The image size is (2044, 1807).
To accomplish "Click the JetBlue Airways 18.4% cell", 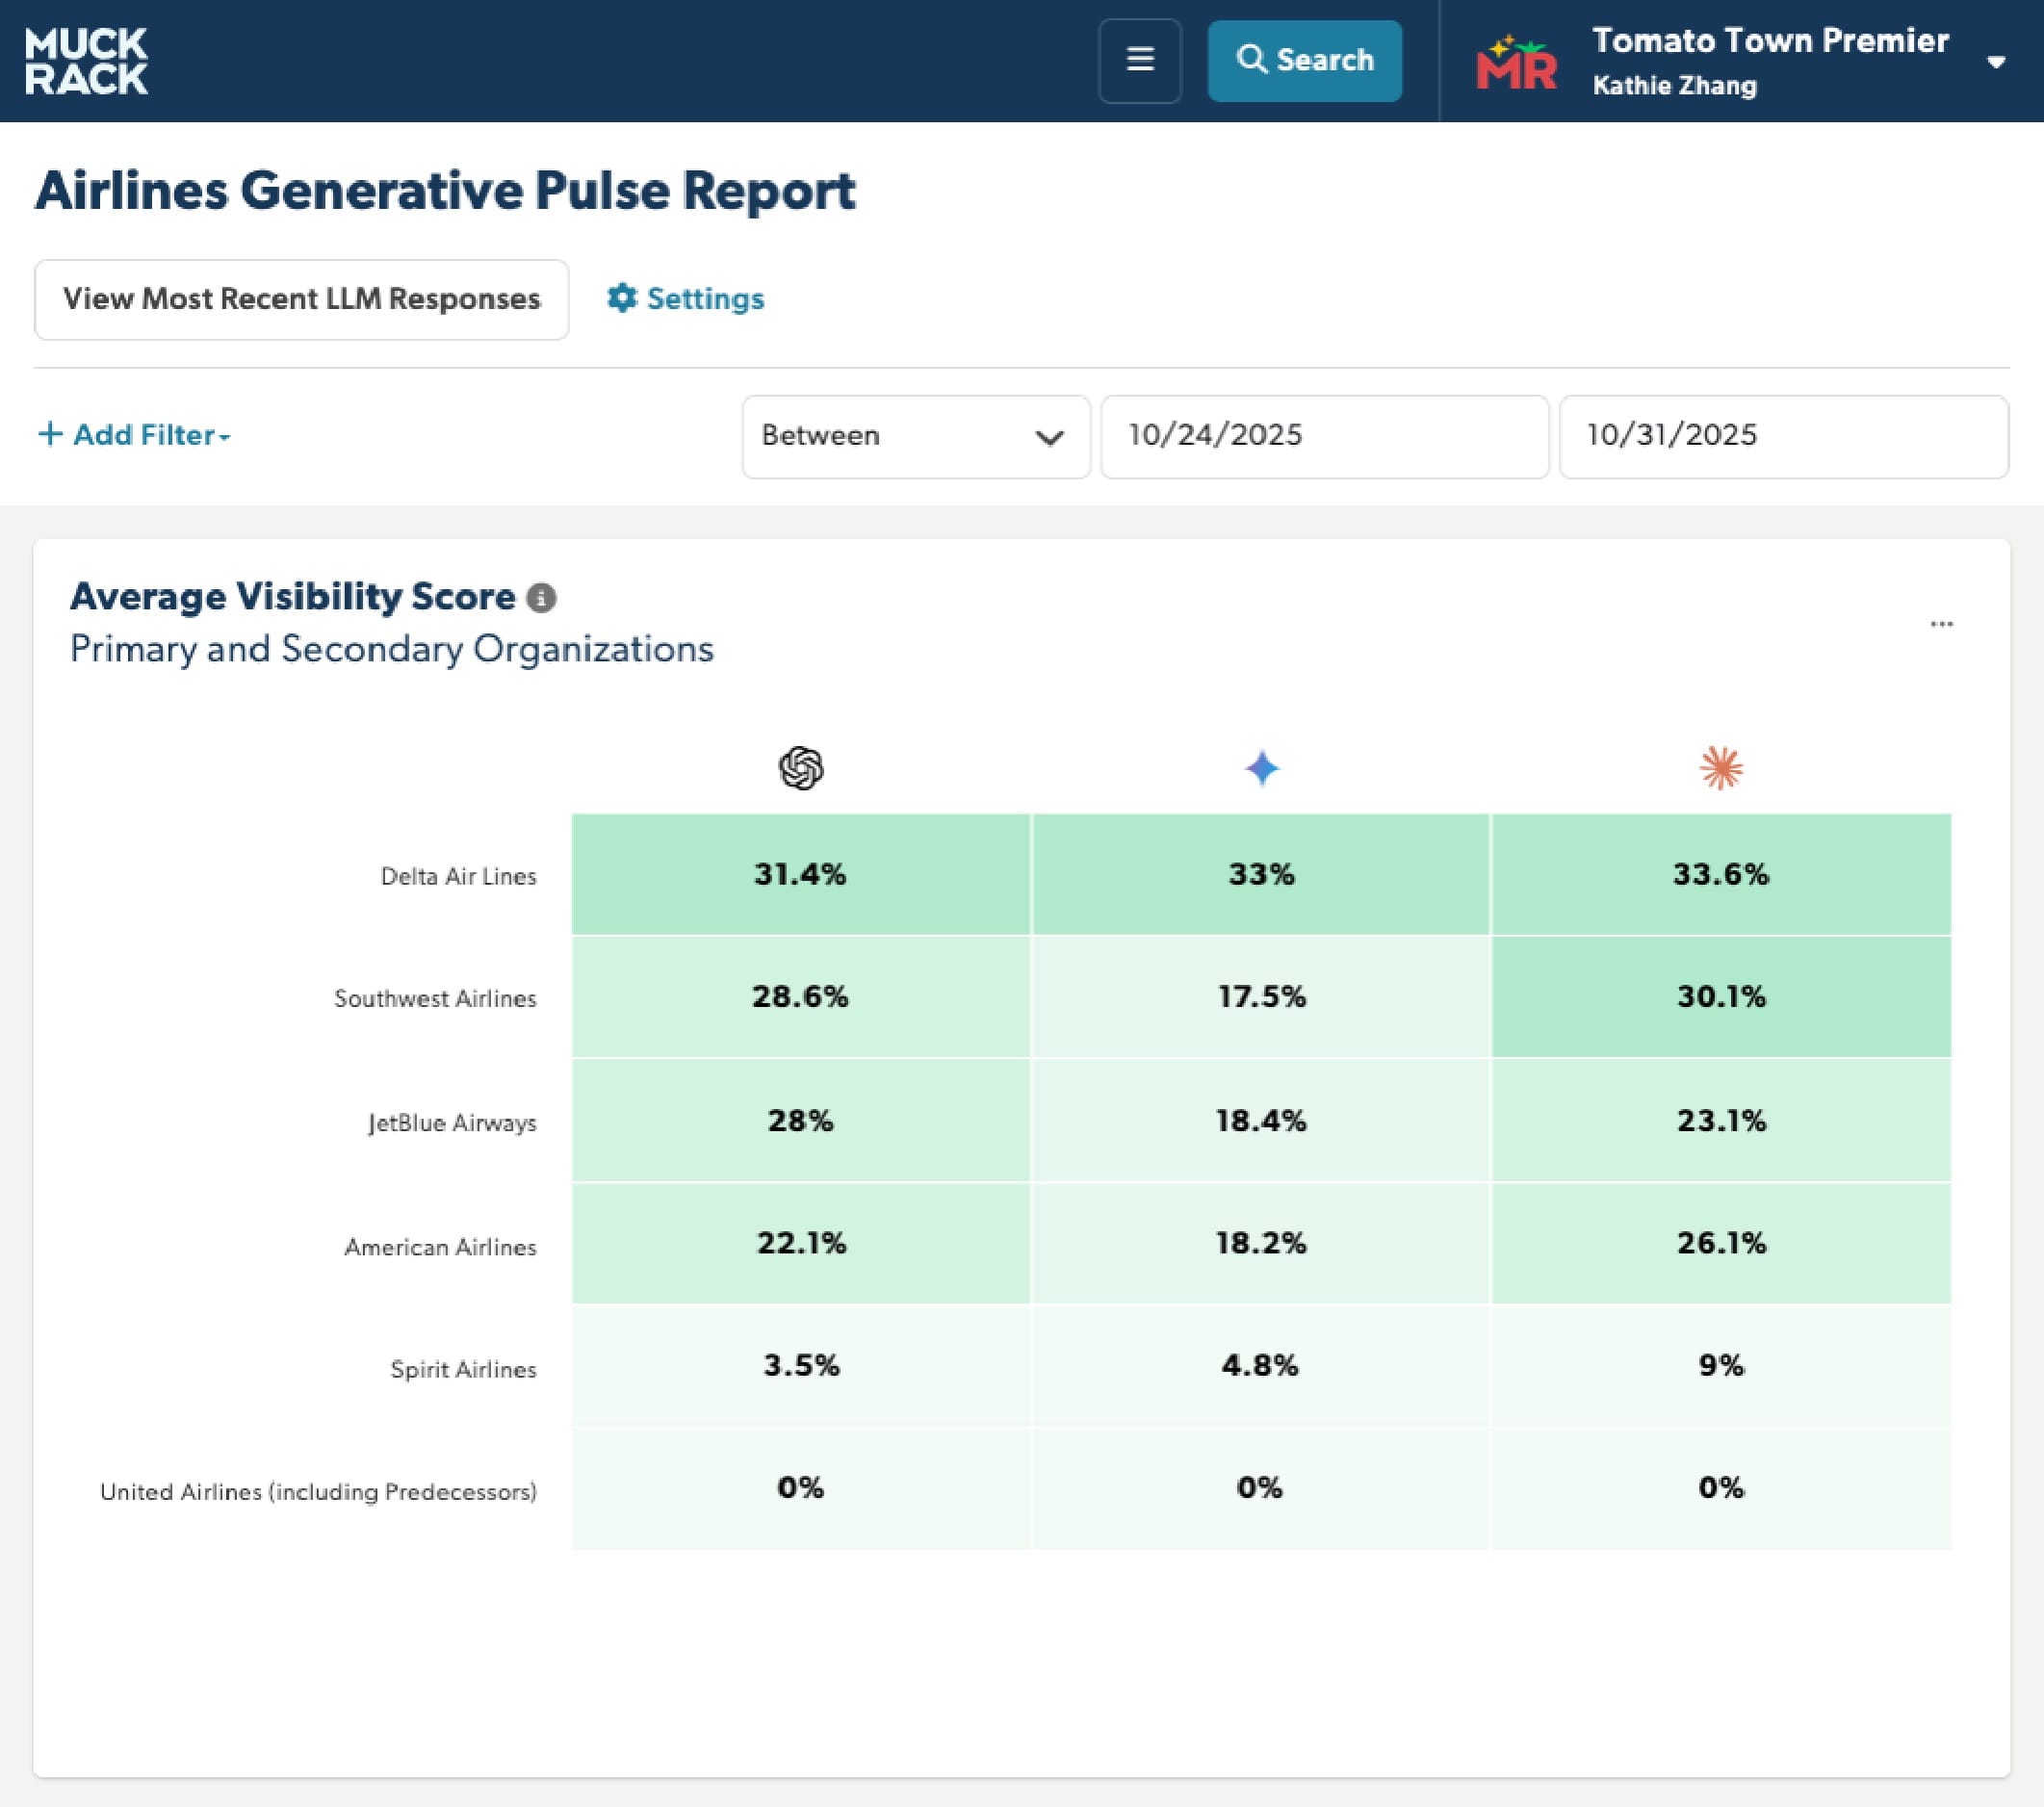I will point(1261,1120).
